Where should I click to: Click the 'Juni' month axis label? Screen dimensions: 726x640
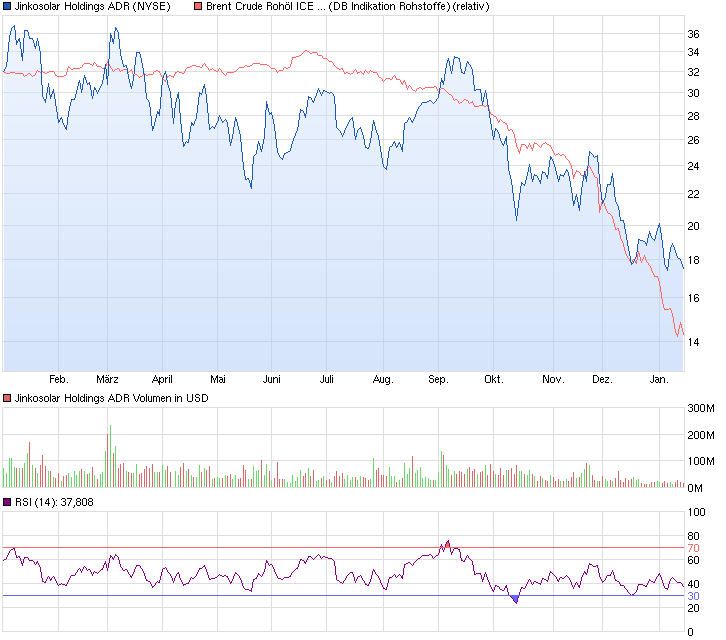(272, 379)
